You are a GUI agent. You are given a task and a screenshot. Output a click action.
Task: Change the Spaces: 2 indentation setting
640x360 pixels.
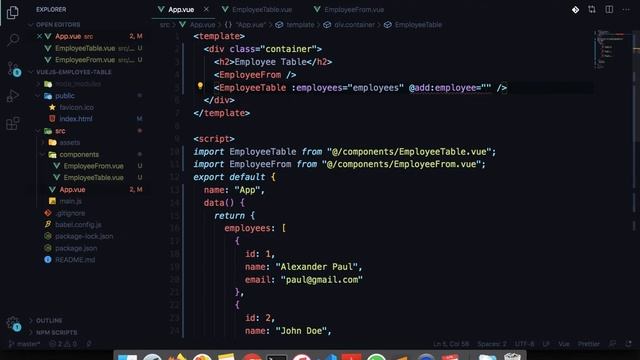click(492, 344)
